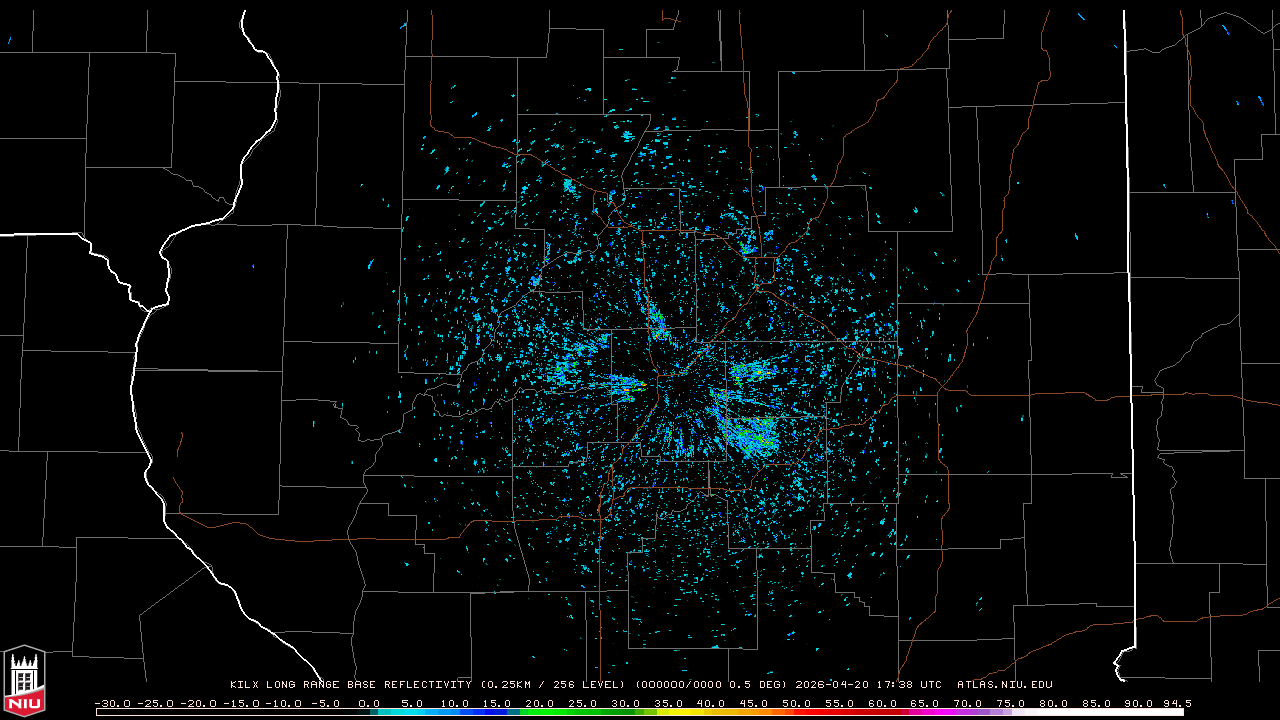
Task: Click the 50.0 label on the reflectivity scale
Action: tap(797, 703)
